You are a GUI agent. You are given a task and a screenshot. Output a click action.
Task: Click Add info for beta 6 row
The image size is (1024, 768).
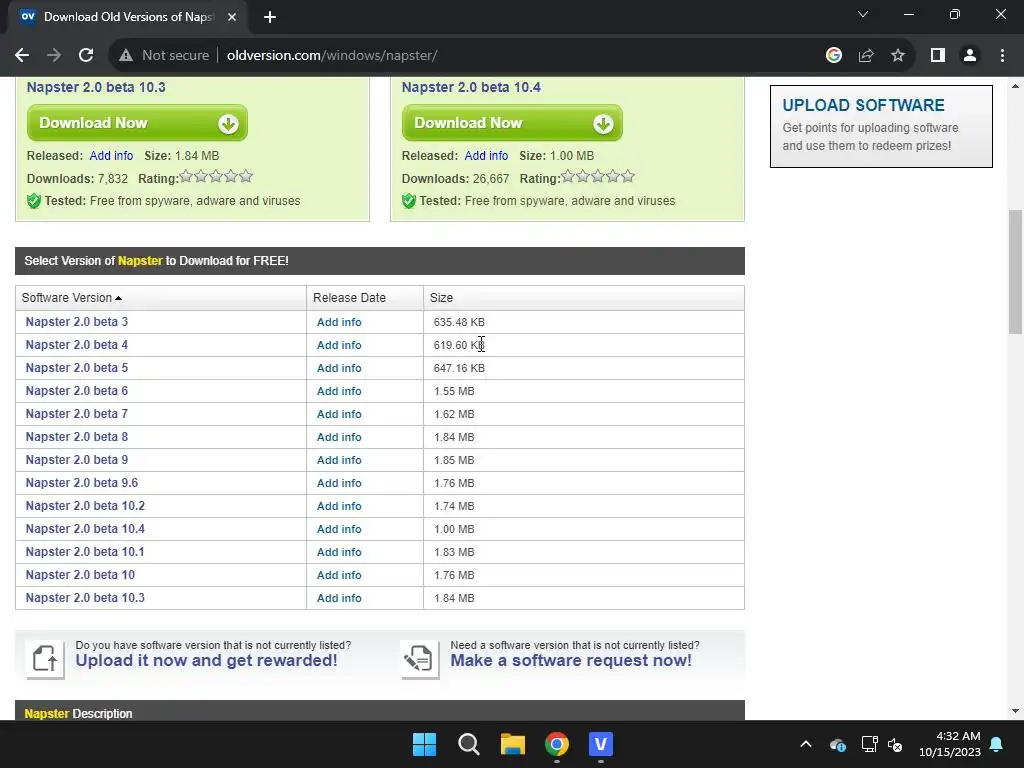click(x=339, y=391)
